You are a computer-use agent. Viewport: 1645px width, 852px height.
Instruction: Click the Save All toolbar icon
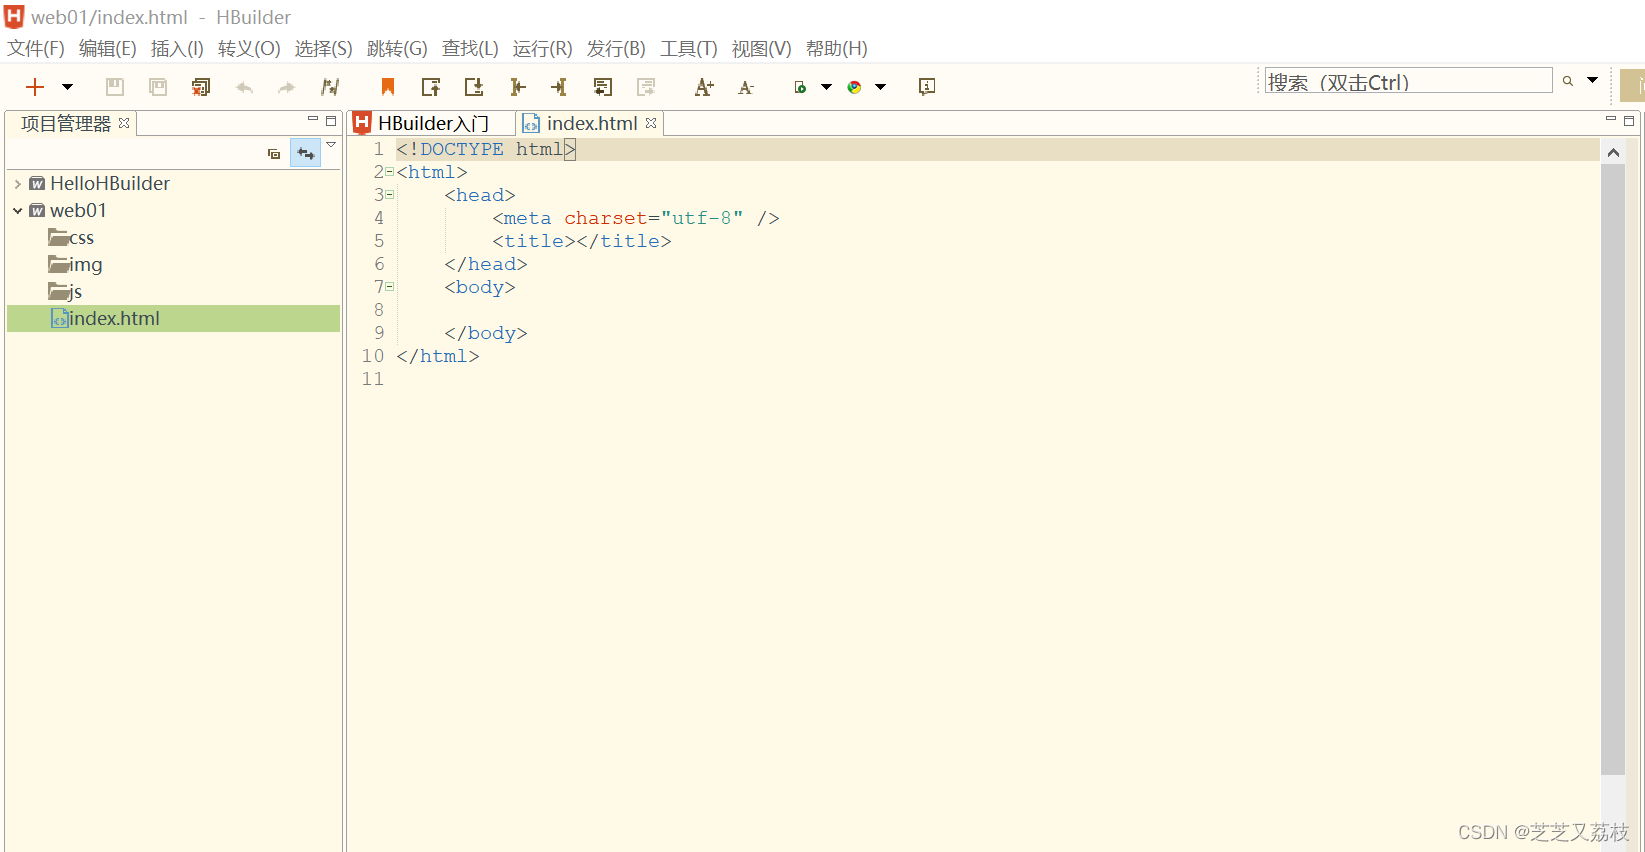click(x=158, y=87)
